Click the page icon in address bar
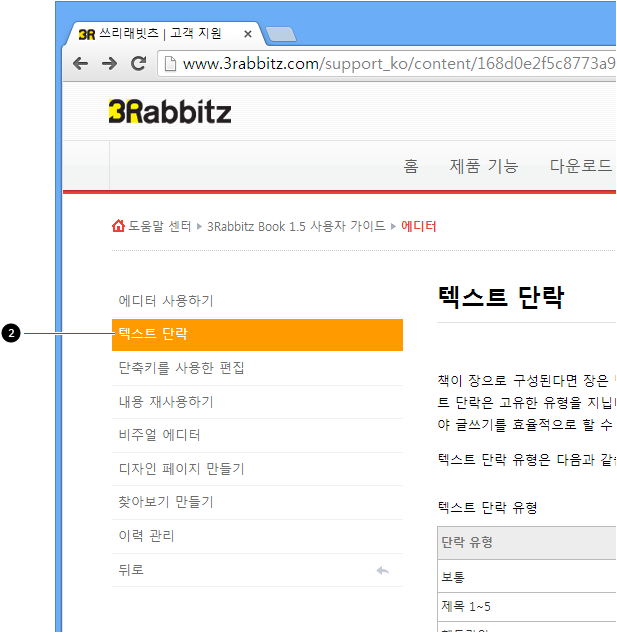This screenshot has width=617, height=633. (170, 64)
